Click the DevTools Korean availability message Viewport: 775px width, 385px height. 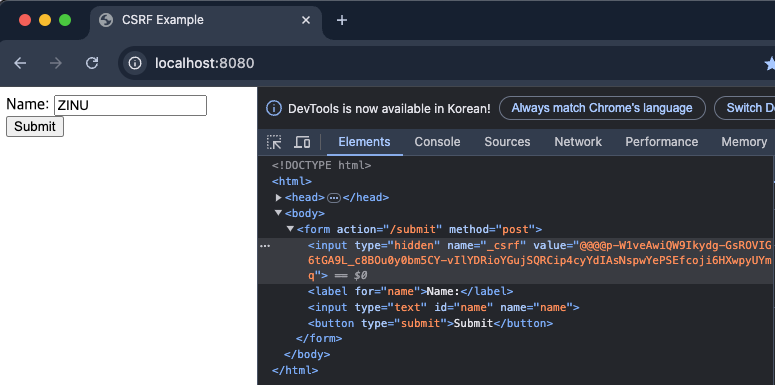tap(389, 108)
